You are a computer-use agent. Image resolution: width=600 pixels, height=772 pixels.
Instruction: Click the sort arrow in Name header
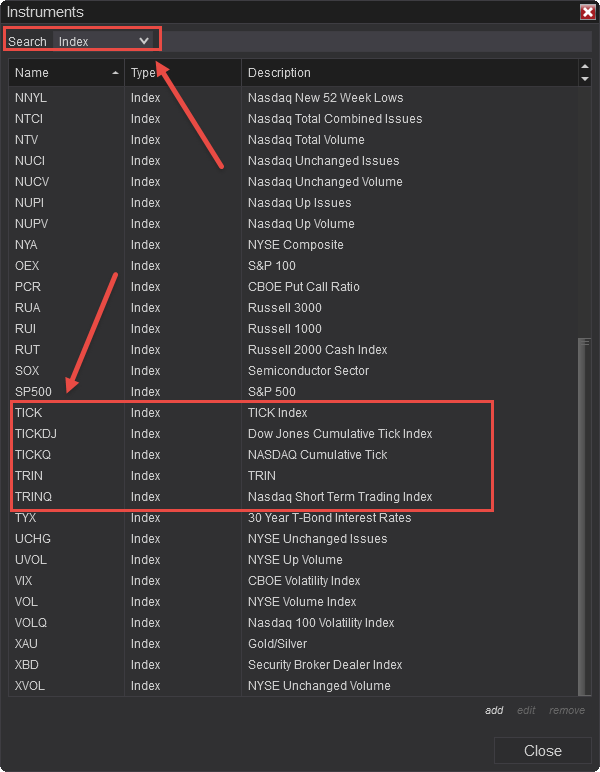115,73
